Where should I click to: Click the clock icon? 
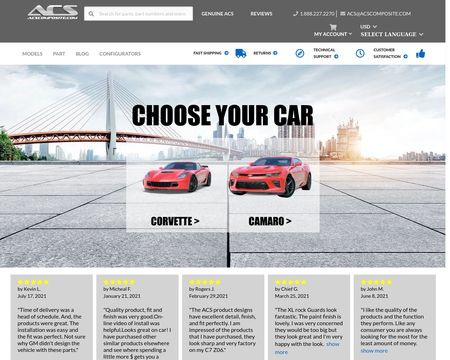point(360,53)
